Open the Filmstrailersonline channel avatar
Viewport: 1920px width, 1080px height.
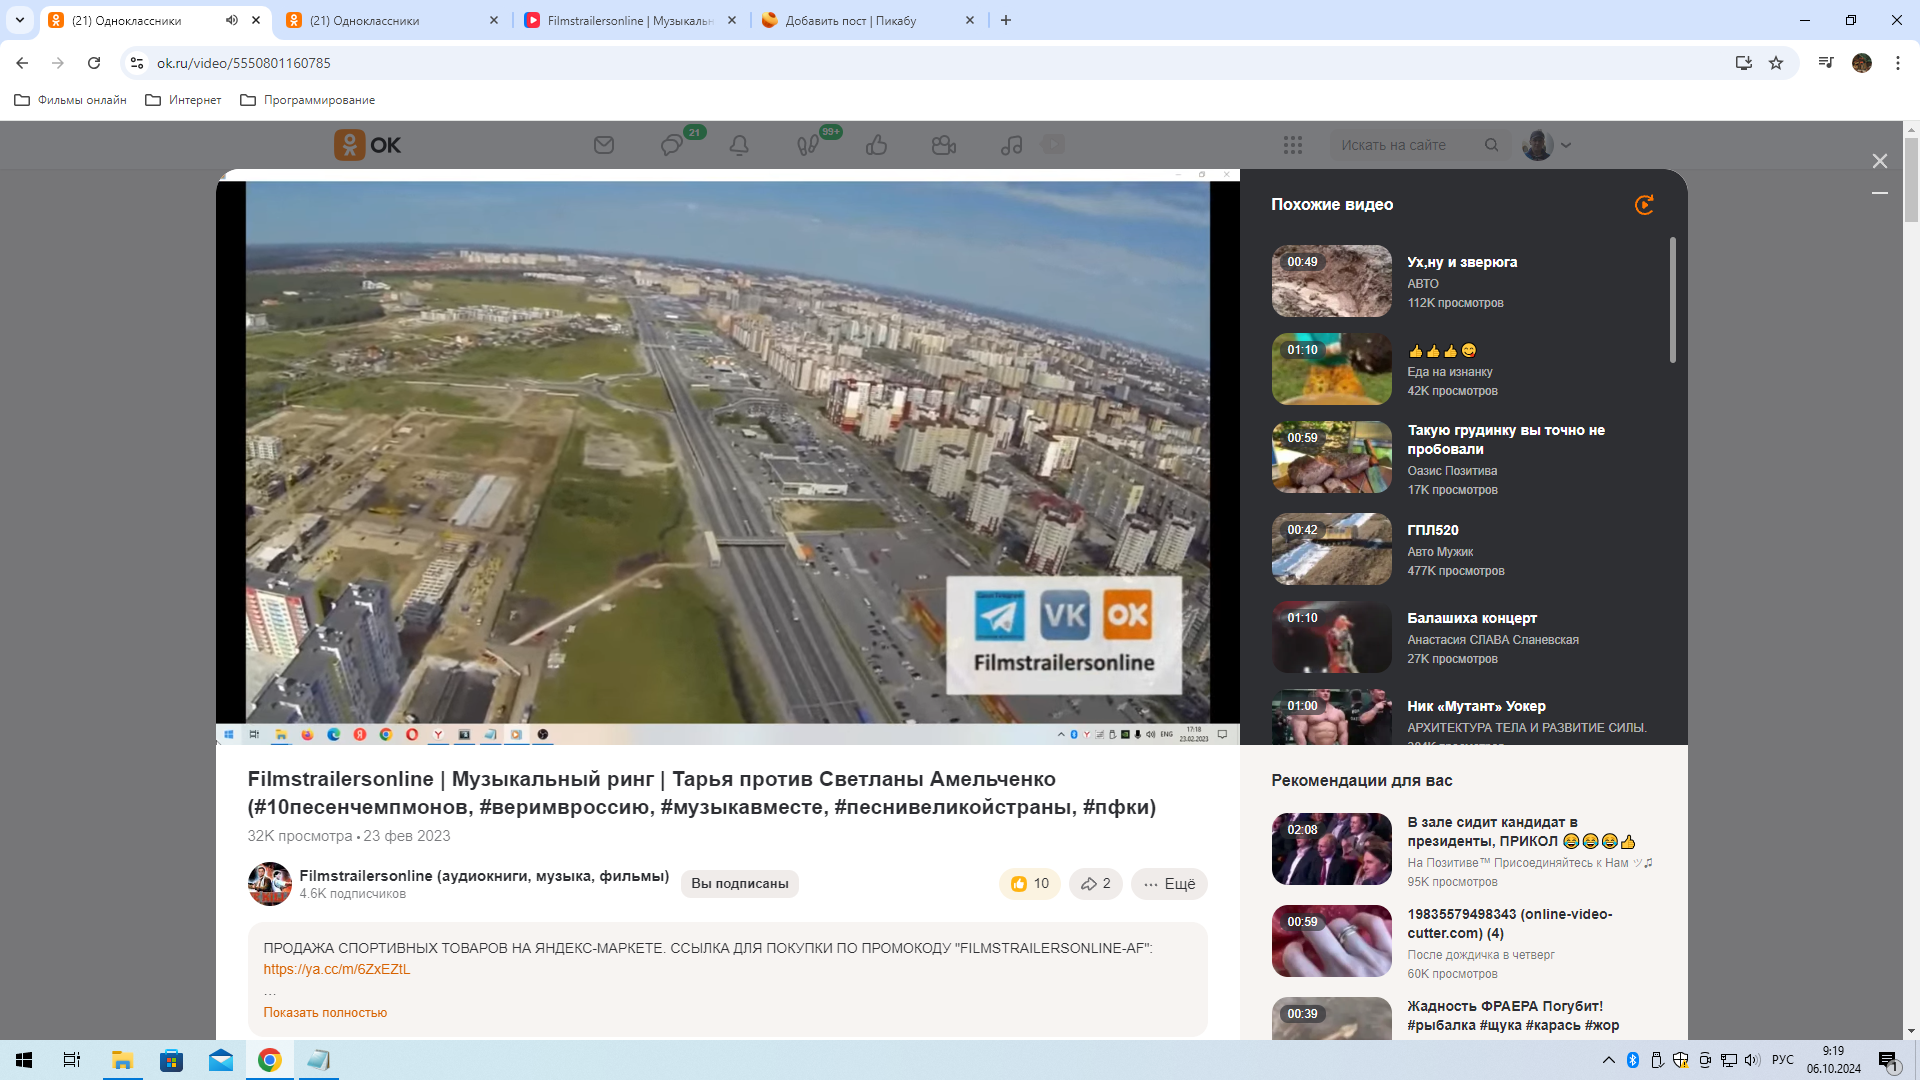click(x=270, y=884)
